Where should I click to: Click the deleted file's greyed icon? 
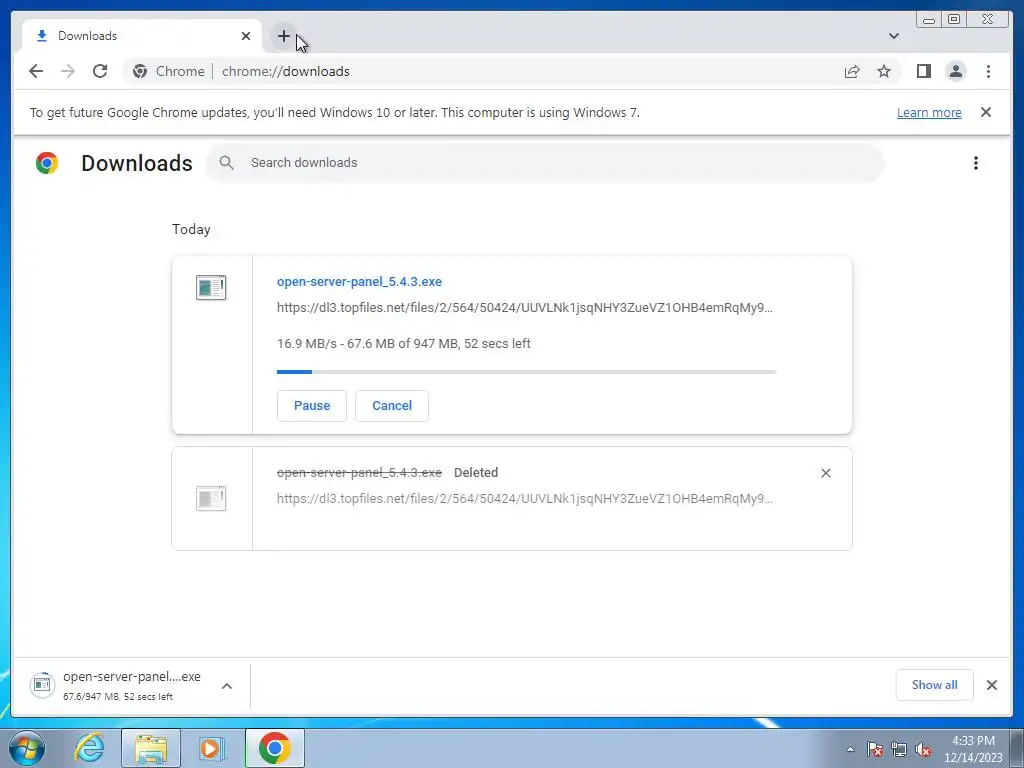pyautogui.click(x=211, y=498)
